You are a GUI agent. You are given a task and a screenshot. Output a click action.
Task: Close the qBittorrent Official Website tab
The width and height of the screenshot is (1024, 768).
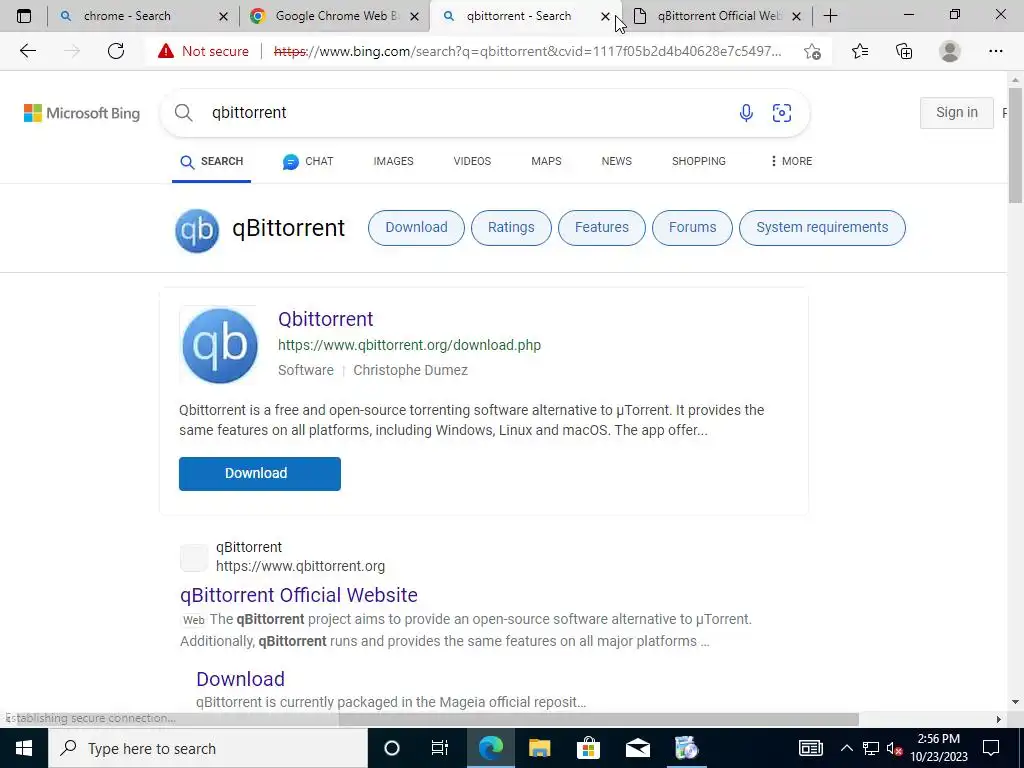(x=796, y=16)
